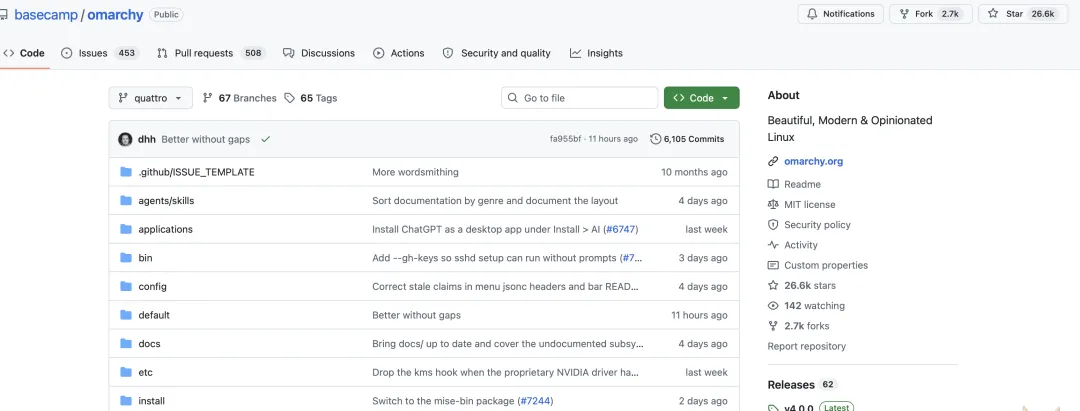
Task: Fork the repository with the Fork button
Action: point(931,14)
